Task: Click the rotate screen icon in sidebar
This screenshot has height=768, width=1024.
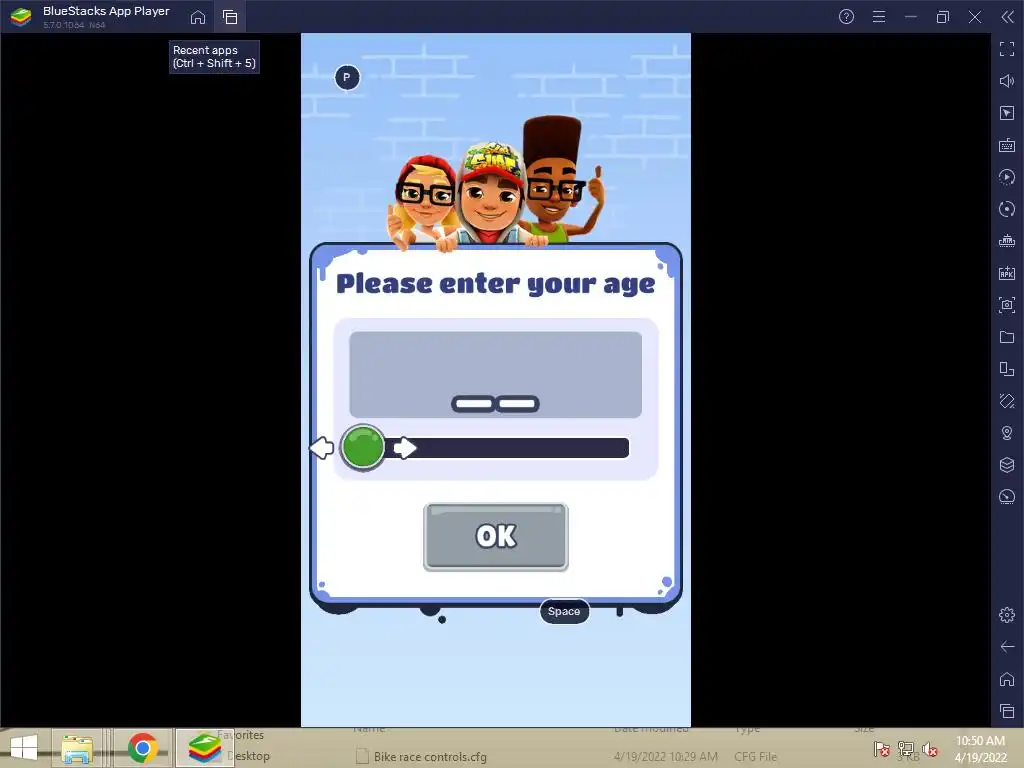Action: (1007, 369)
